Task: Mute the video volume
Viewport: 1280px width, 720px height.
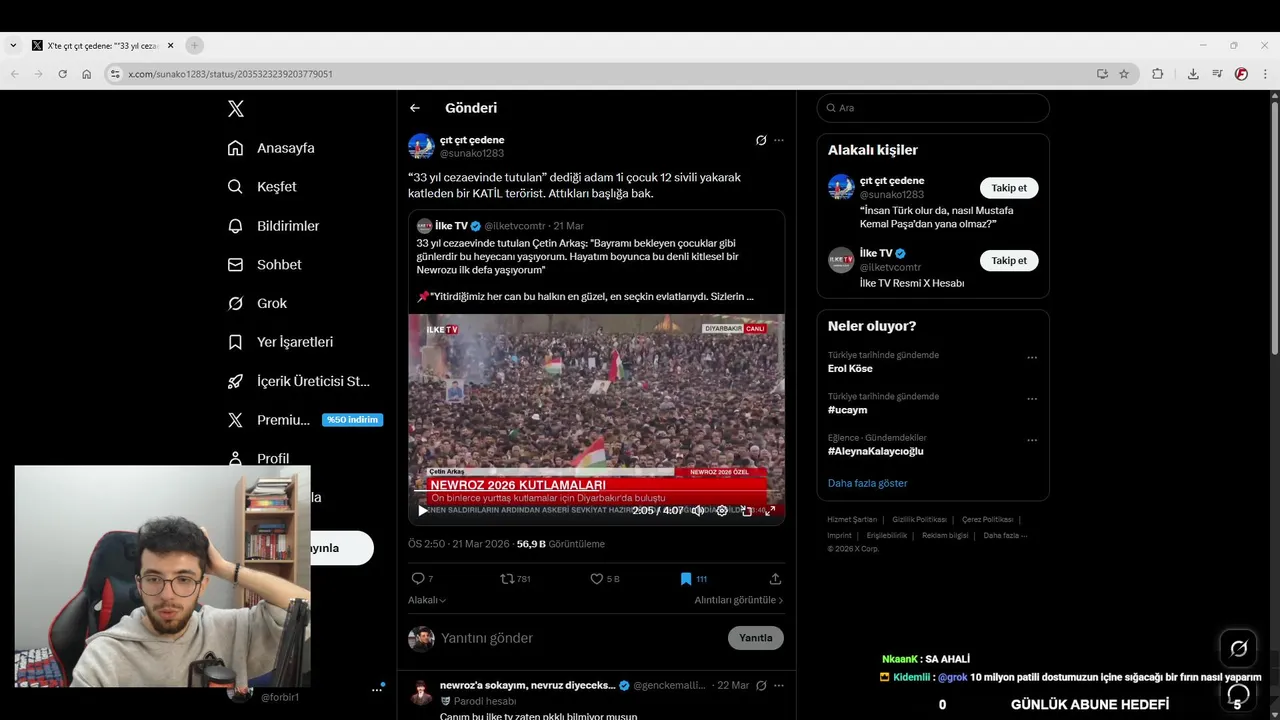Action: [x=698, y=510]
